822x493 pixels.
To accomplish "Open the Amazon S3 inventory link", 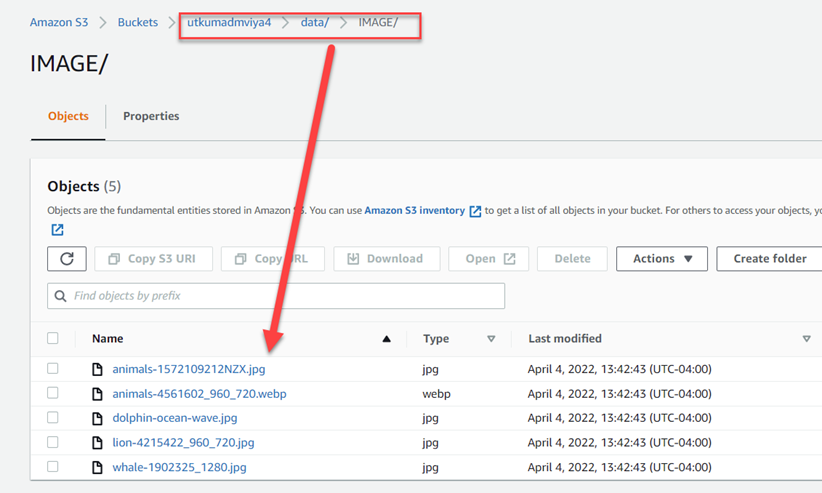I will [414, 211].
